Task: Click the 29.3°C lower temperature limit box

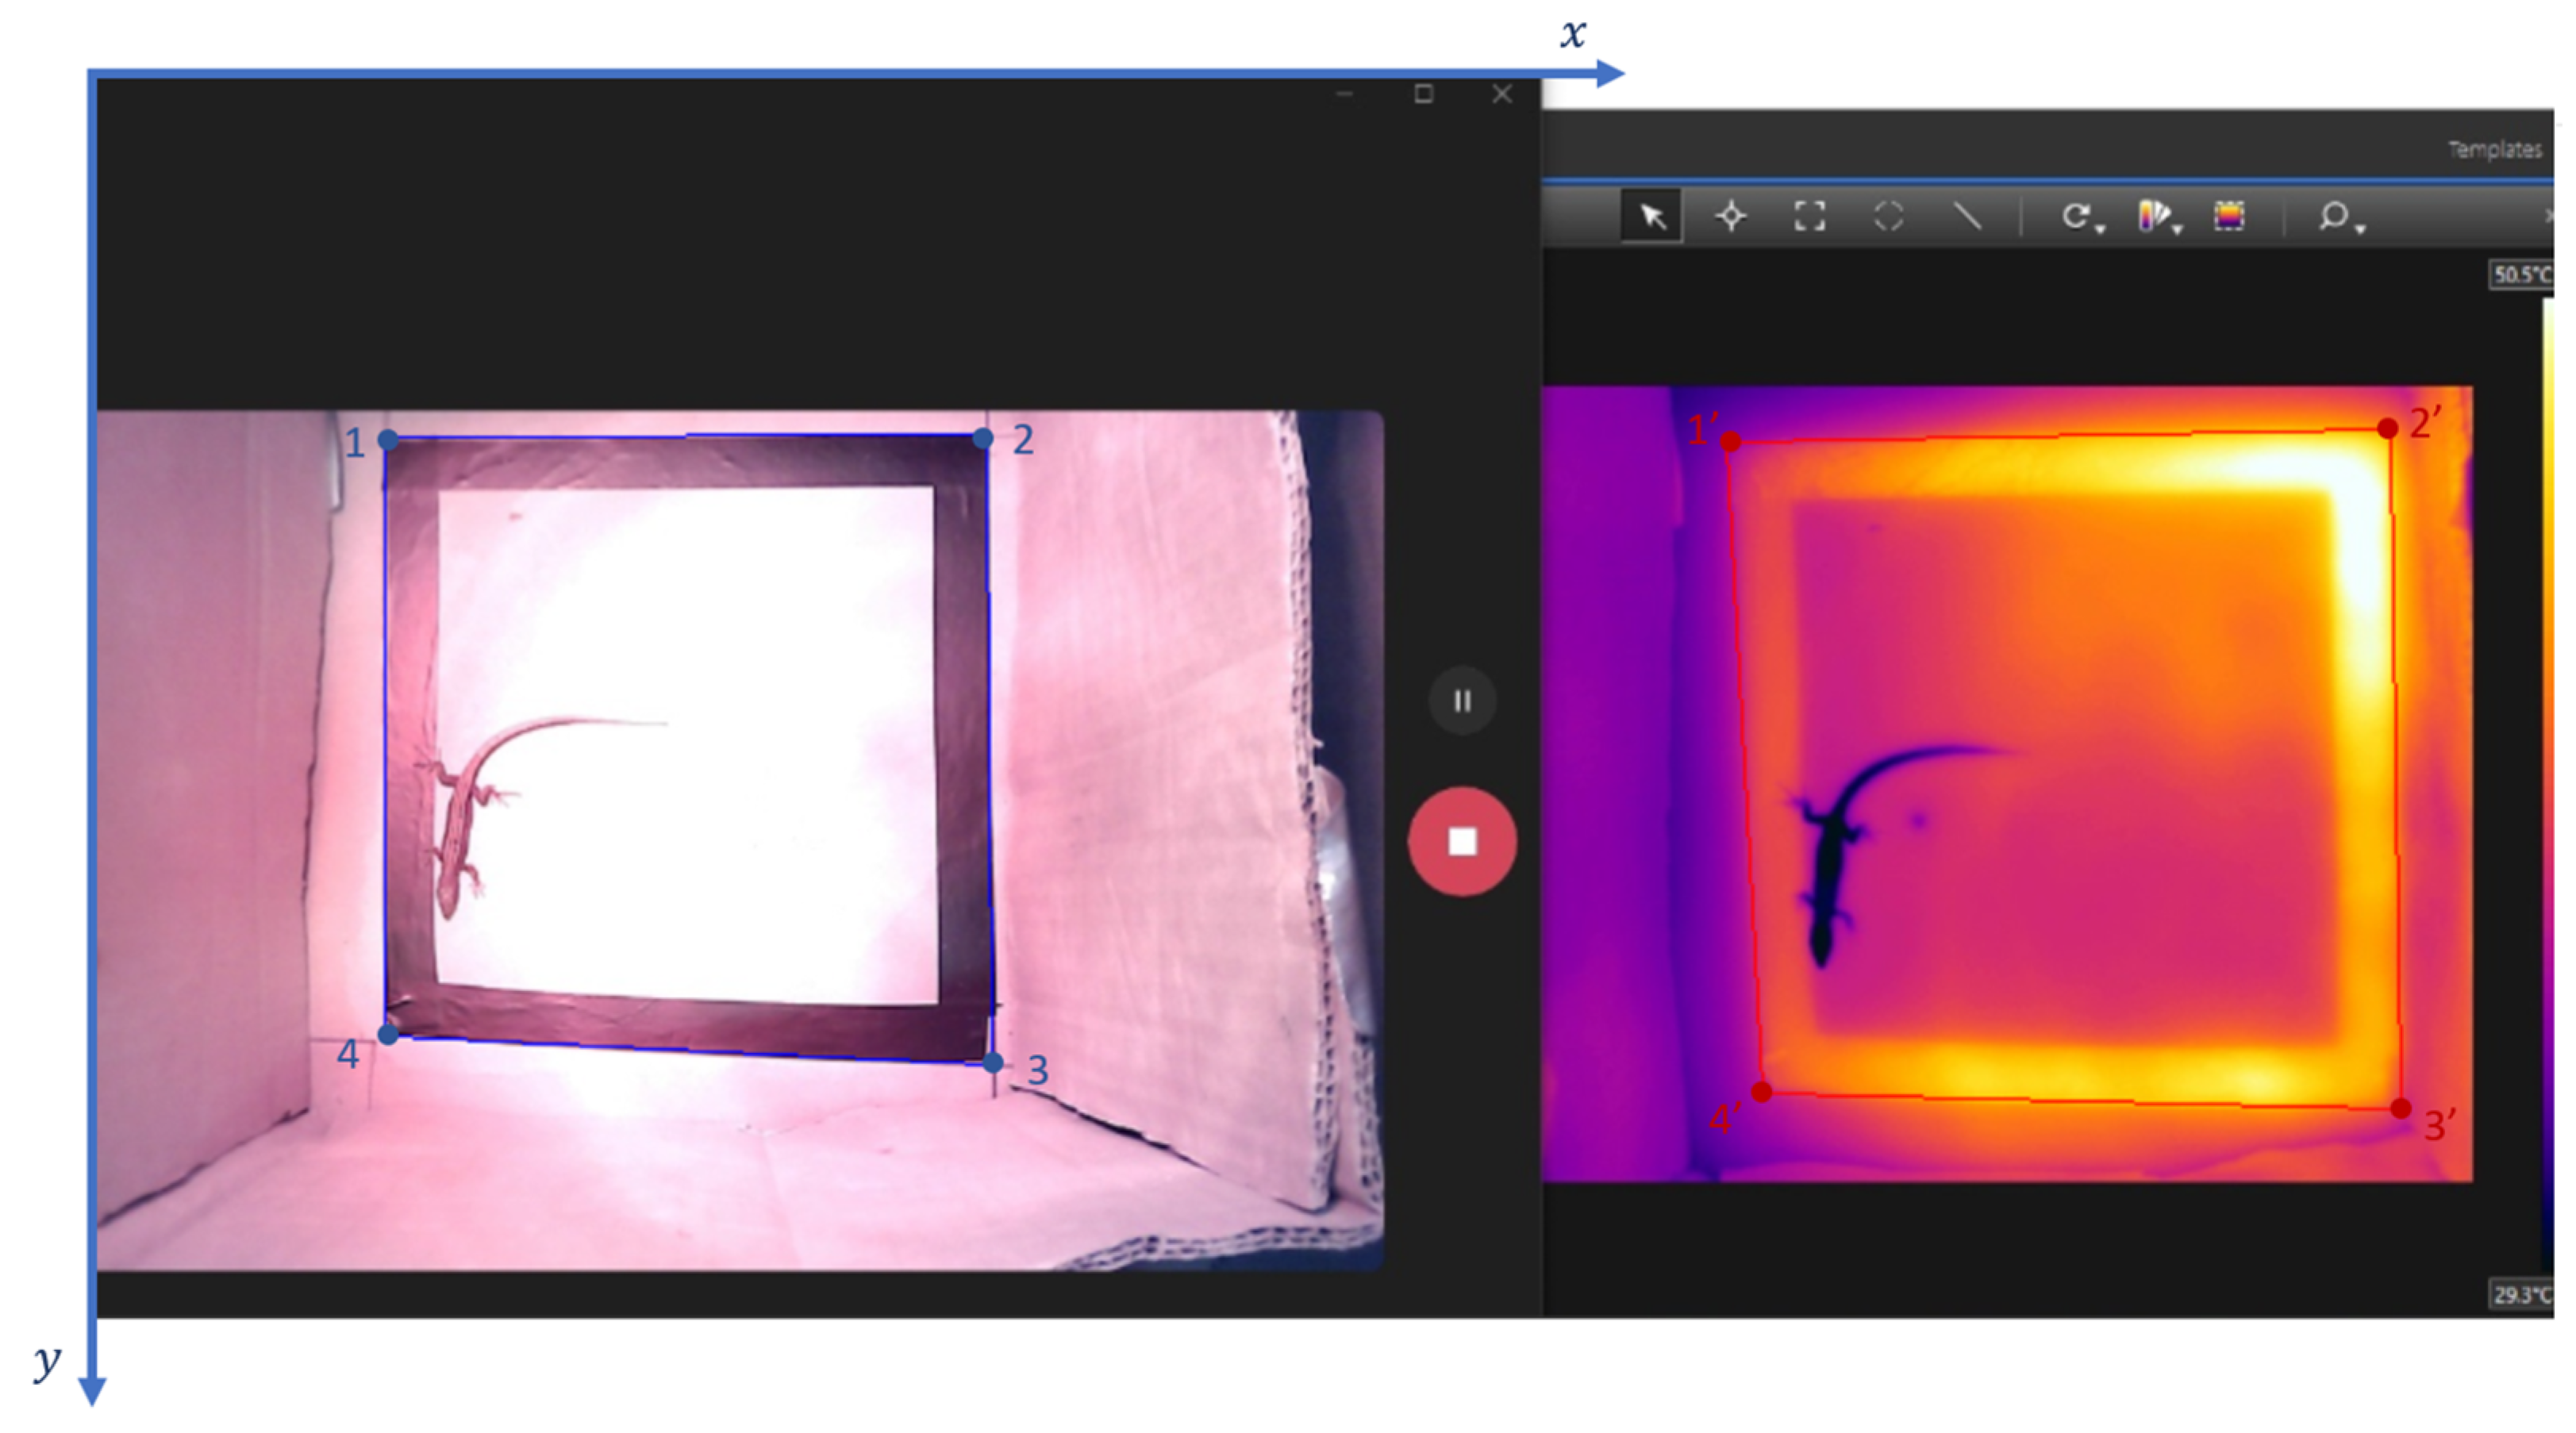Action: coord(2520,1295)
